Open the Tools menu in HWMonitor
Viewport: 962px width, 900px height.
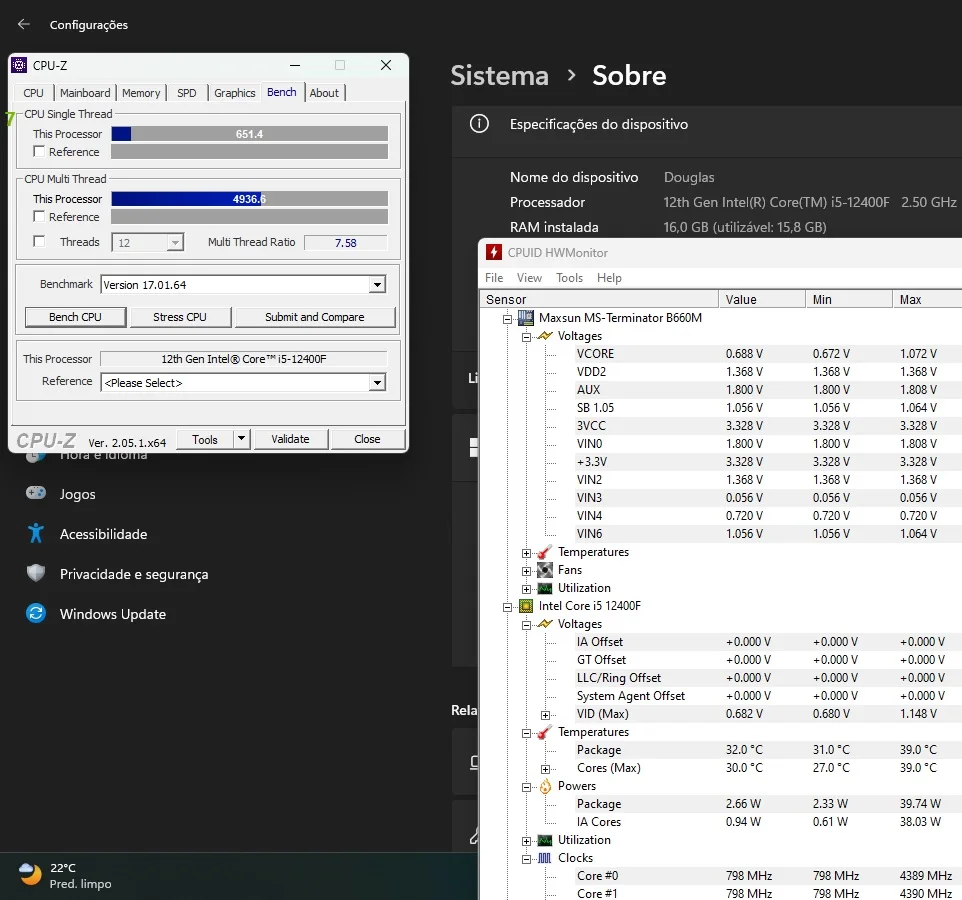click(569, 278)
